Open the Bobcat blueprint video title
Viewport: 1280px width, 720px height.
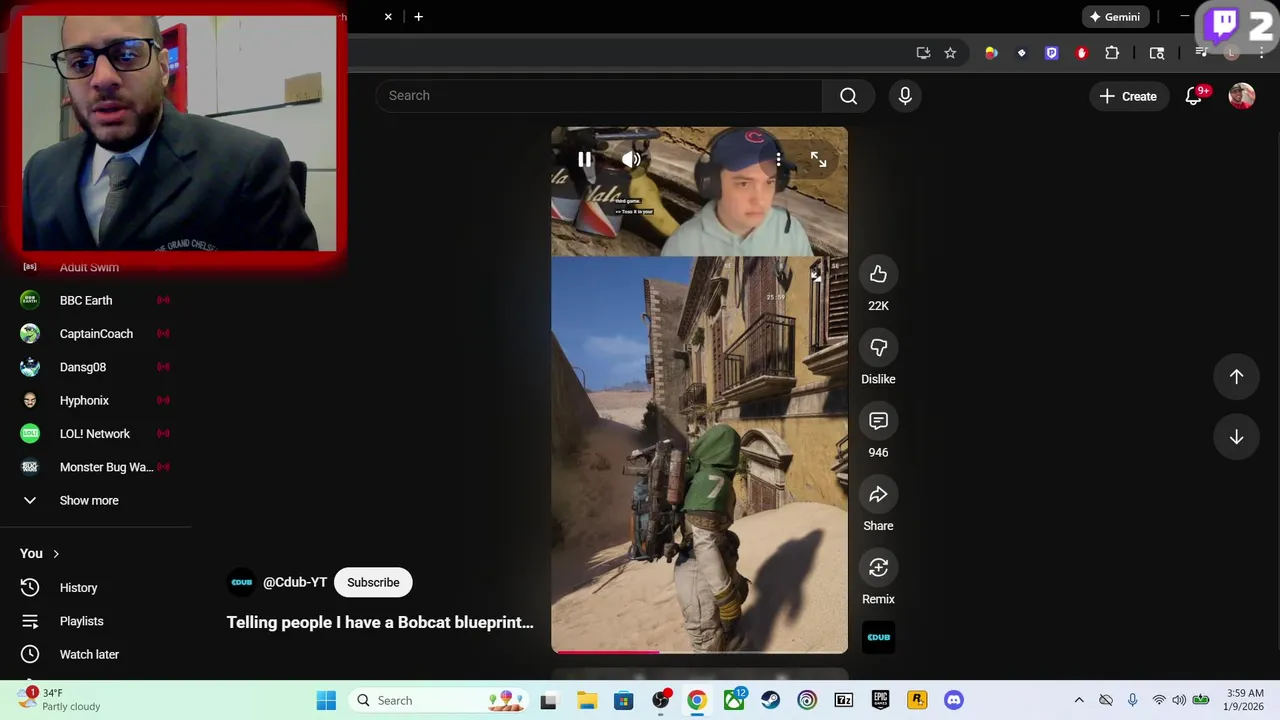point(380,622)
